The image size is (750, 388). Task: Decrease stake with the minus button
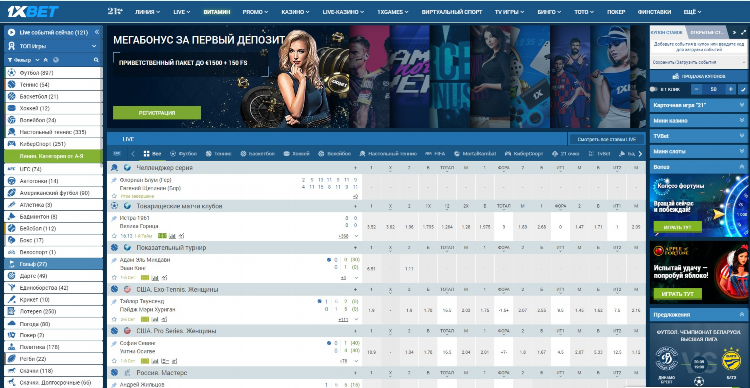point(697,89)
